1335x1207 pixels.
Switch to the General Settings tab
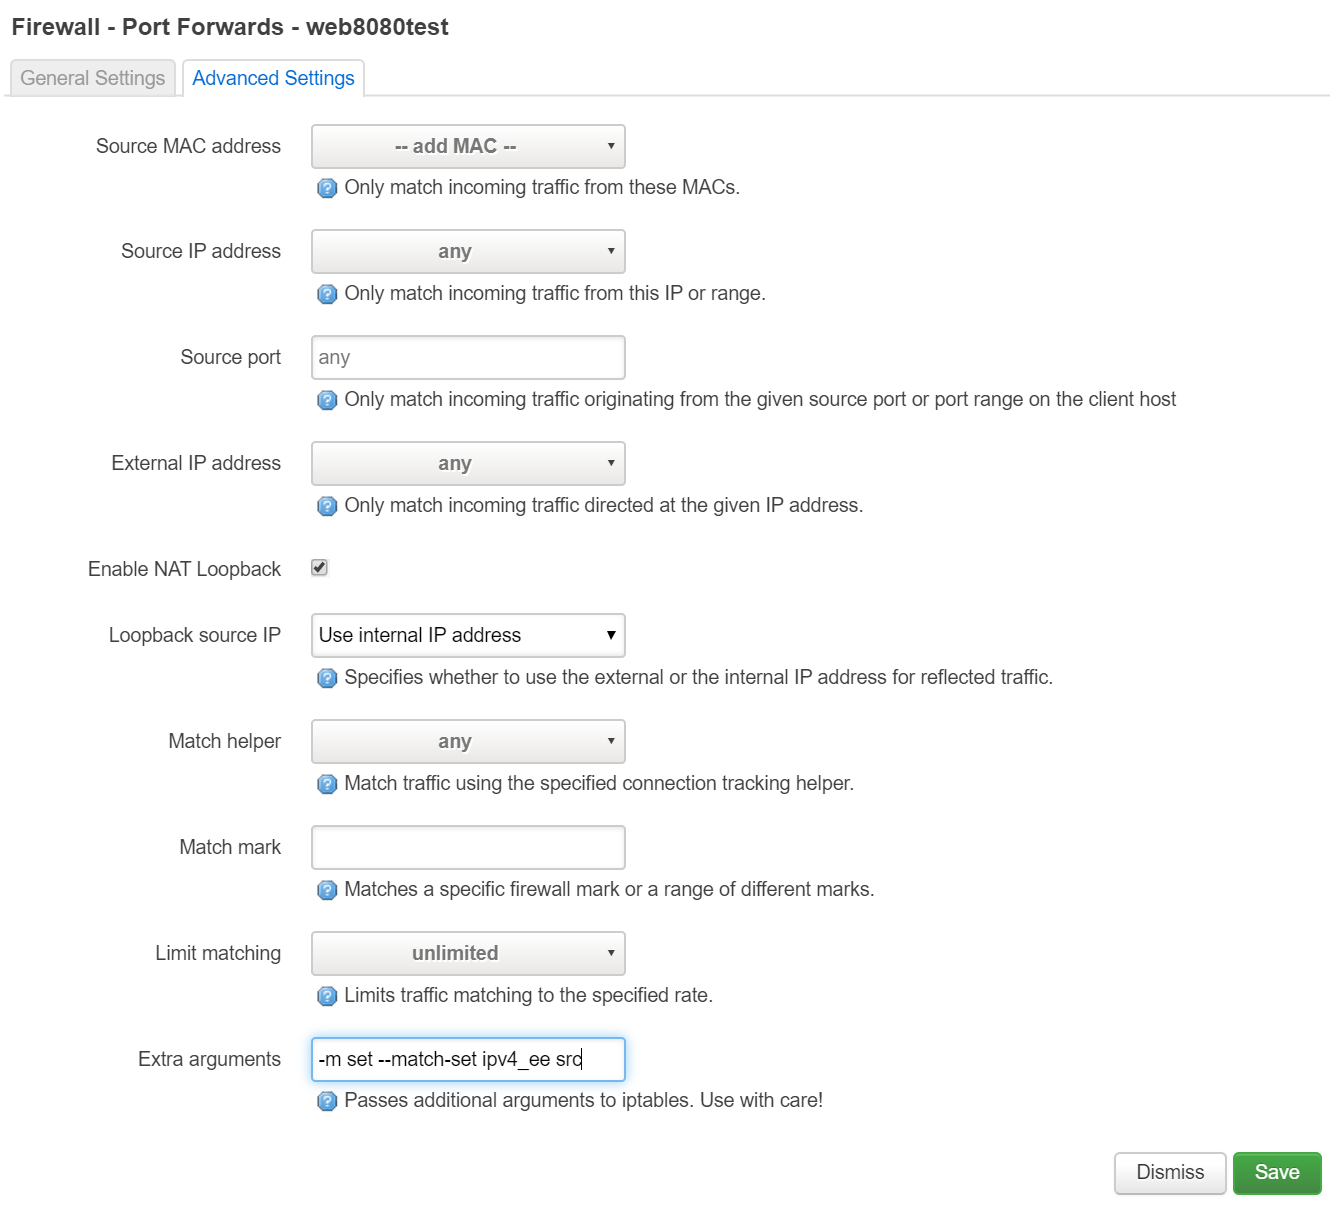(92, 78)
